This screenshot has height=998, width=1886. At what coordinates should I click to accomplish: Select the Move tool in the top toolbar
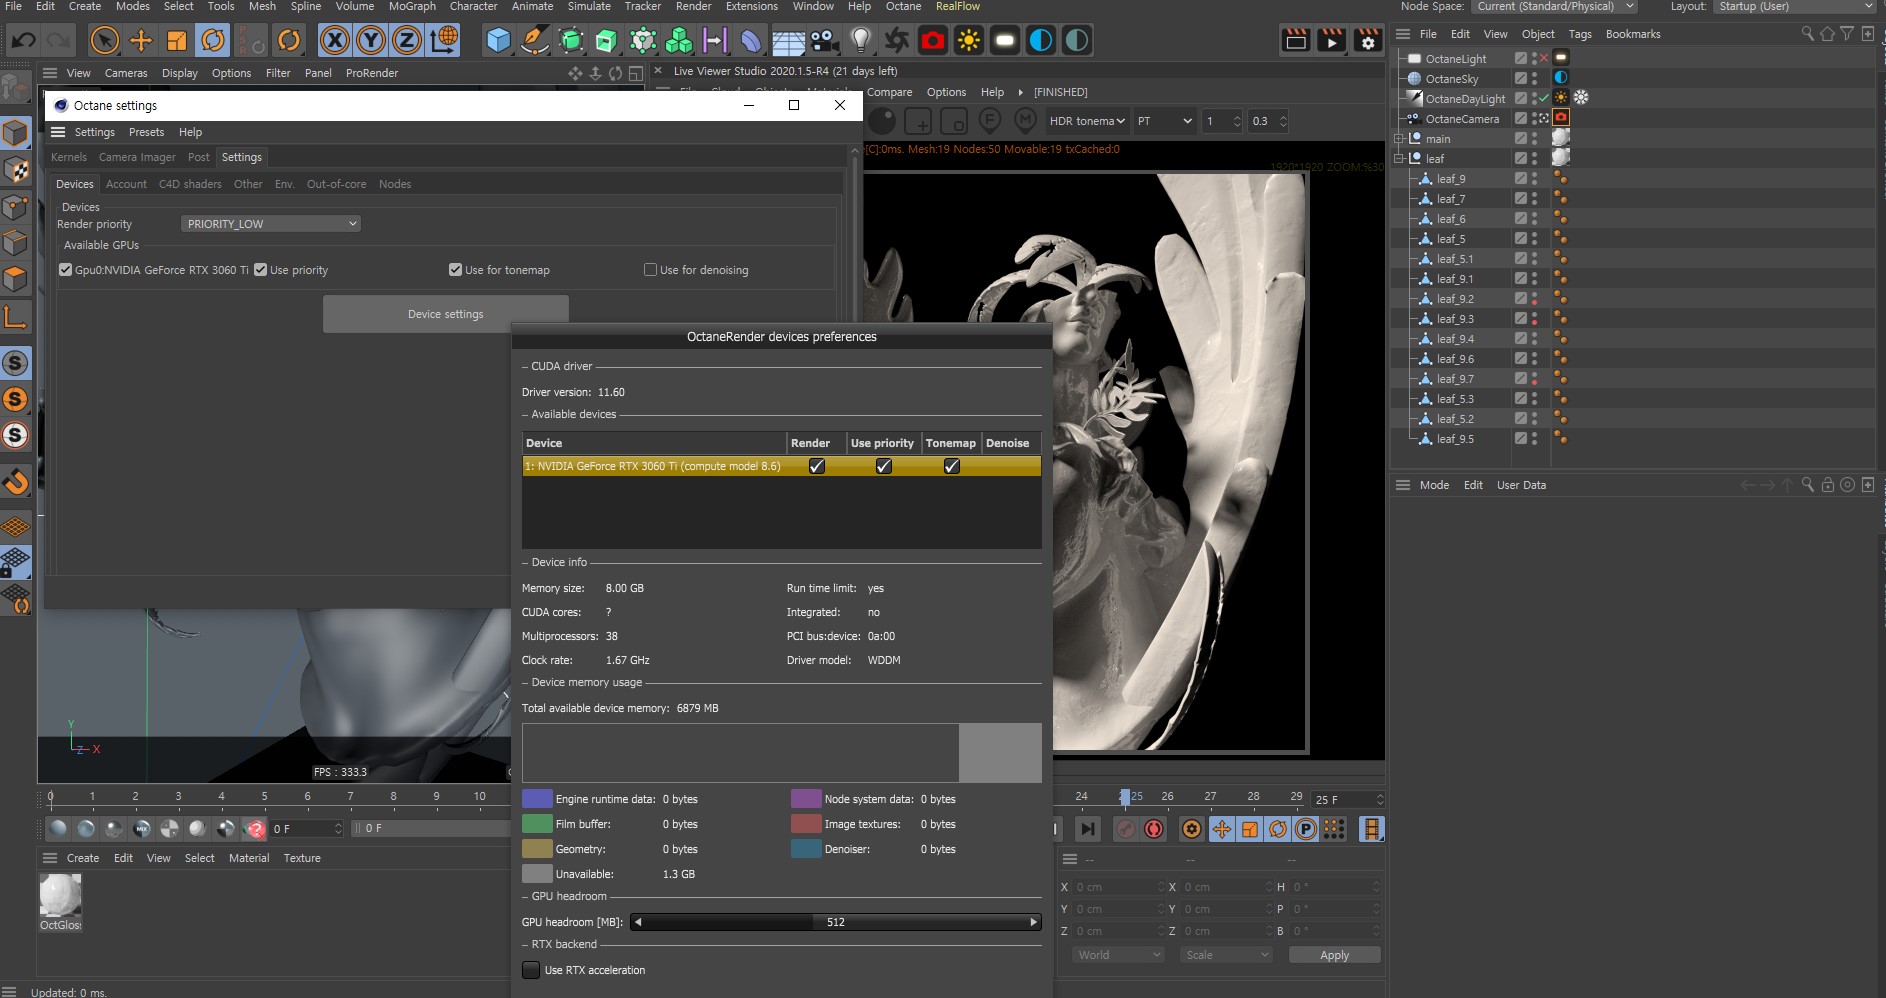pos(141,40)
